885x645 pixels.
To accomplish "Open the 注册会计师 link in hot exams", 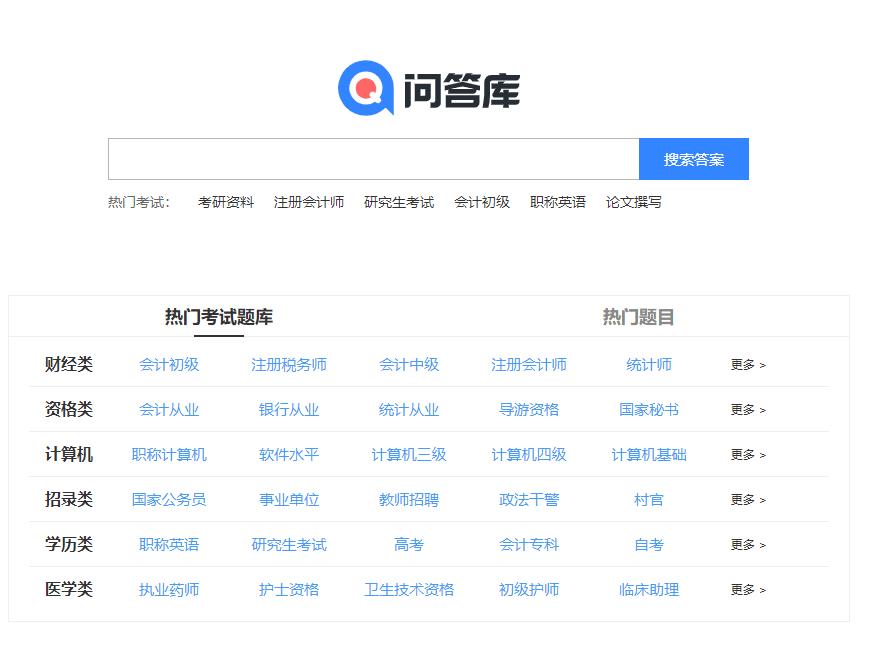I will [308, 201].
